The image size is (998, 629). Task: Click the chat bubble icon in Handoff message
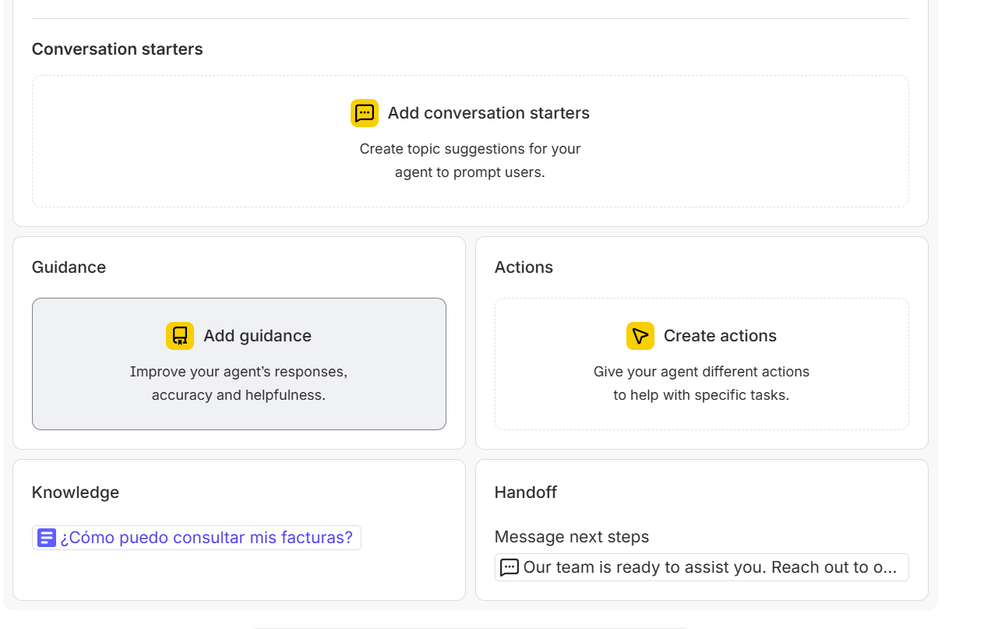[509, 568]
